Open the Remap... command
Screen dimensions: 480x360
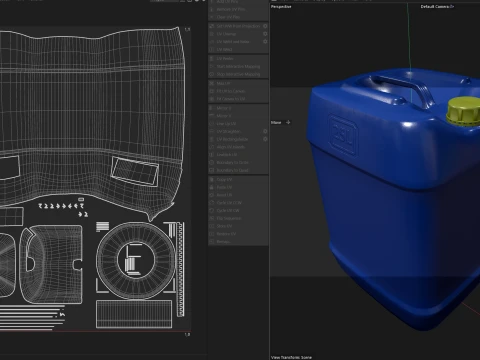(x=238, y=242)
